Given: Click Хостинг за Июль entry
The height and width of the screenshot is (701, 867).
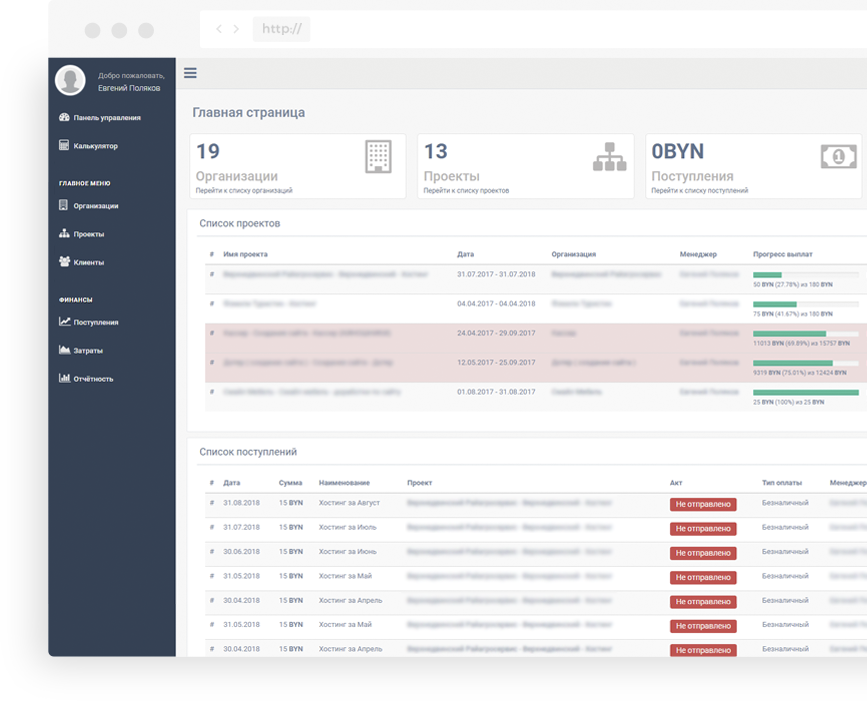Looking at the screenshot, I should (347, 527).
